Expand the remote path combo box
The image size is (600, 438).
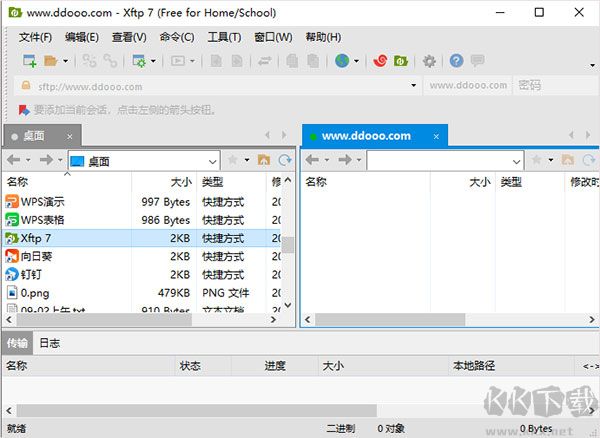pyautogui.click(x=516, y=162)
